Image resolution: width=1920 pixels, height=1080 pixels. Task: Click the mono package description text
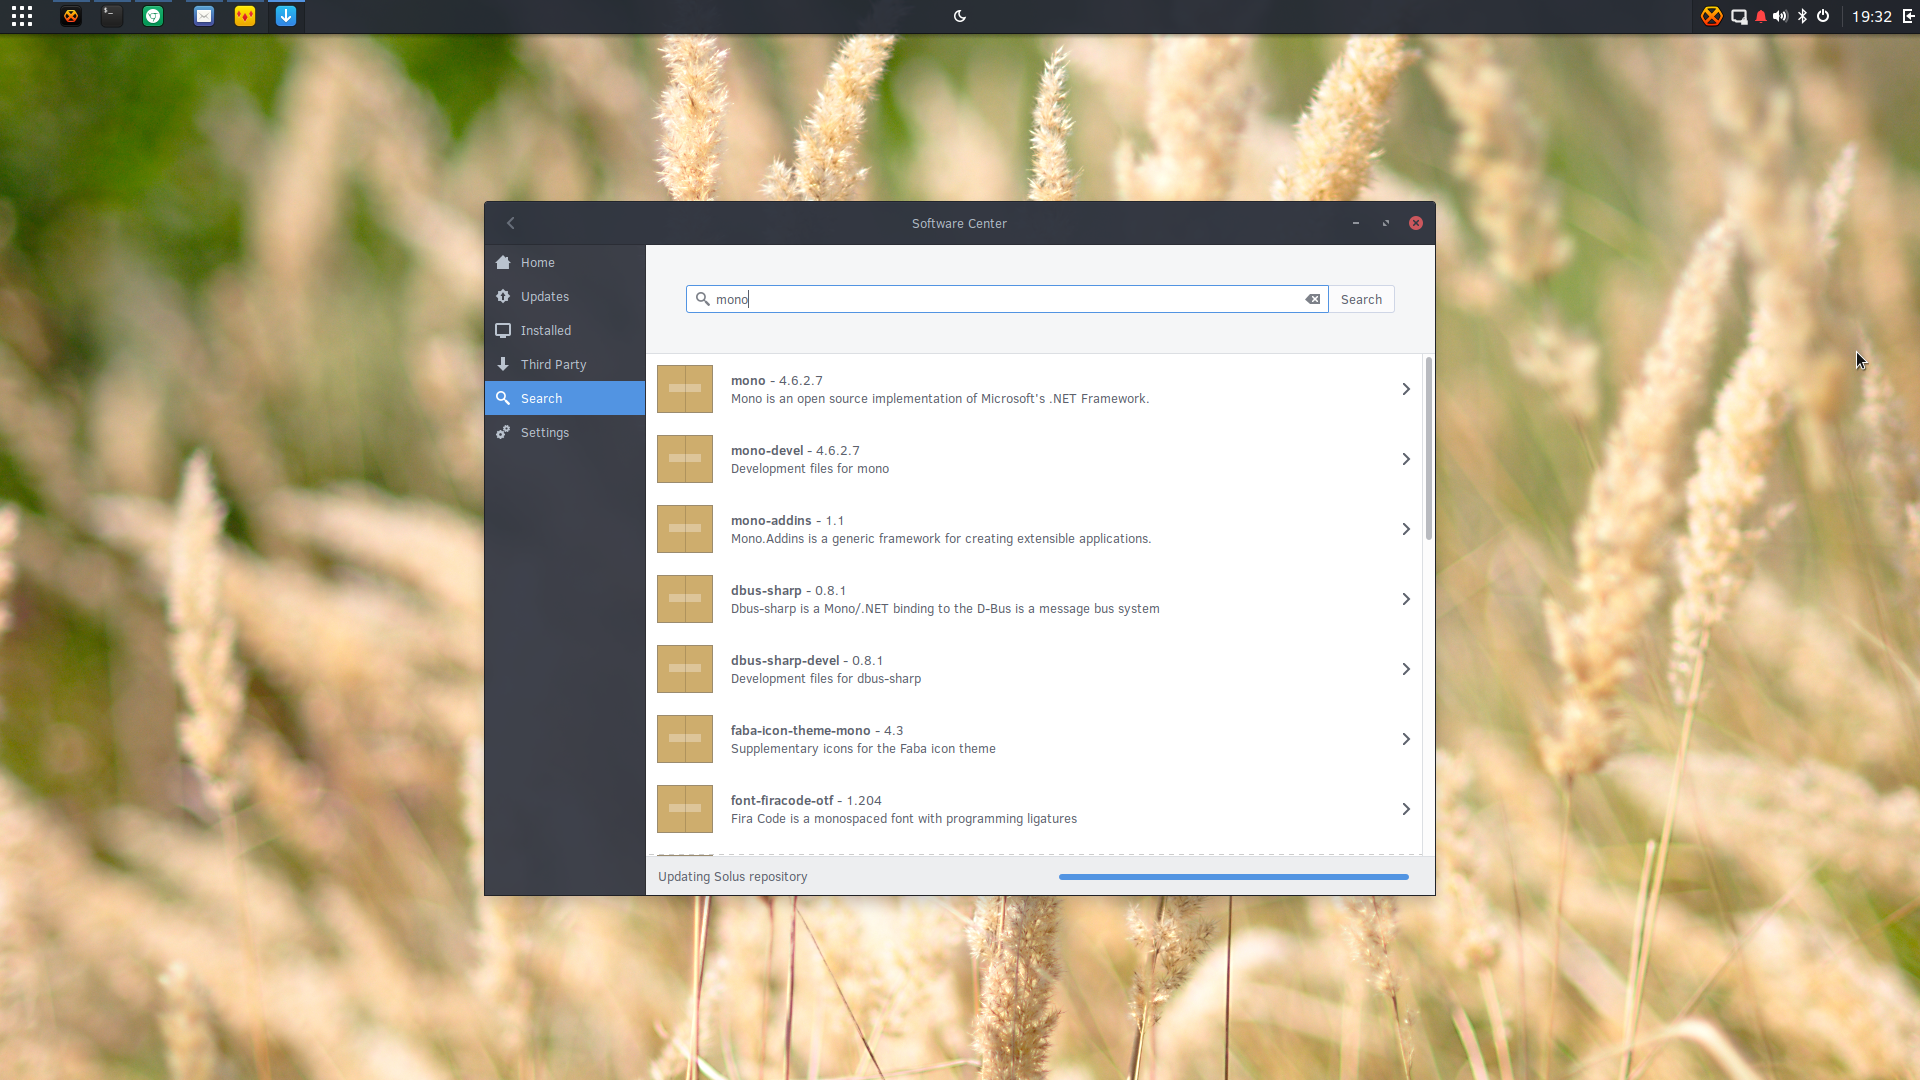tap(940, 399)
